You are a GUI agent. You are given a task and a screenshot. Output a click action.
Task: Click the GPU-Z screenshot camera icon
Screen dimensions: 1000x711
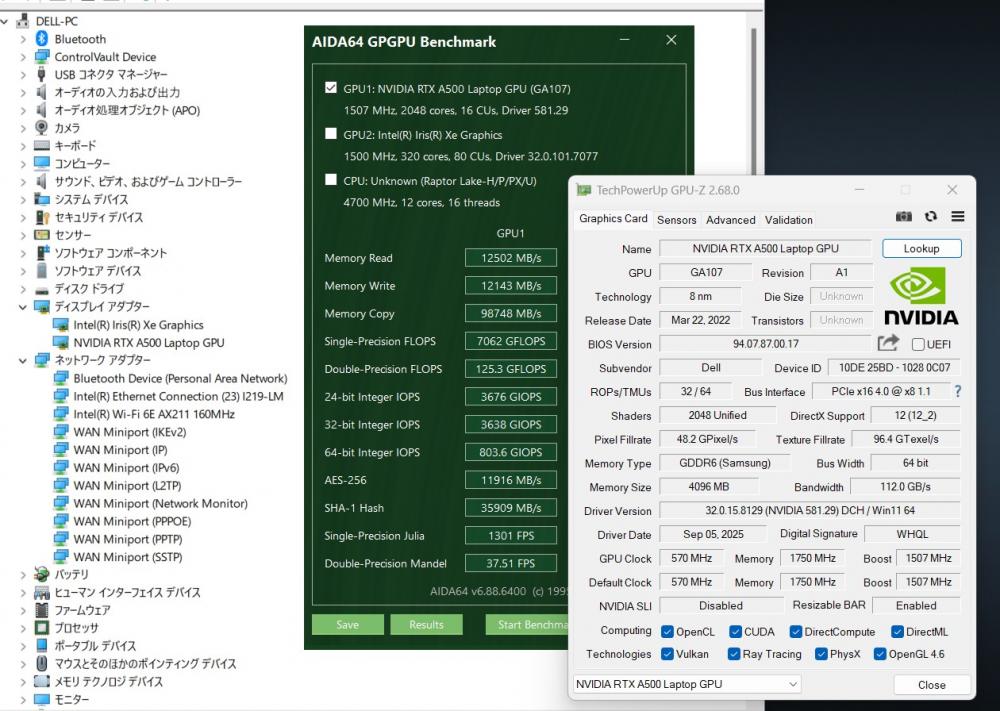(x=904, y=217)
